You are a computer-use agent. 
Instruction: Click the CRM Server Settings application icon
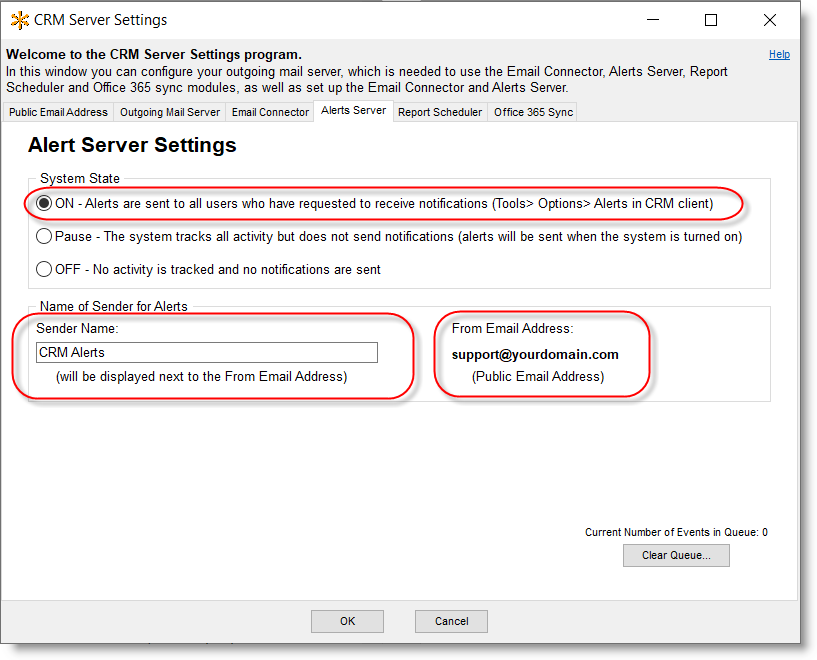coord(18,19)
